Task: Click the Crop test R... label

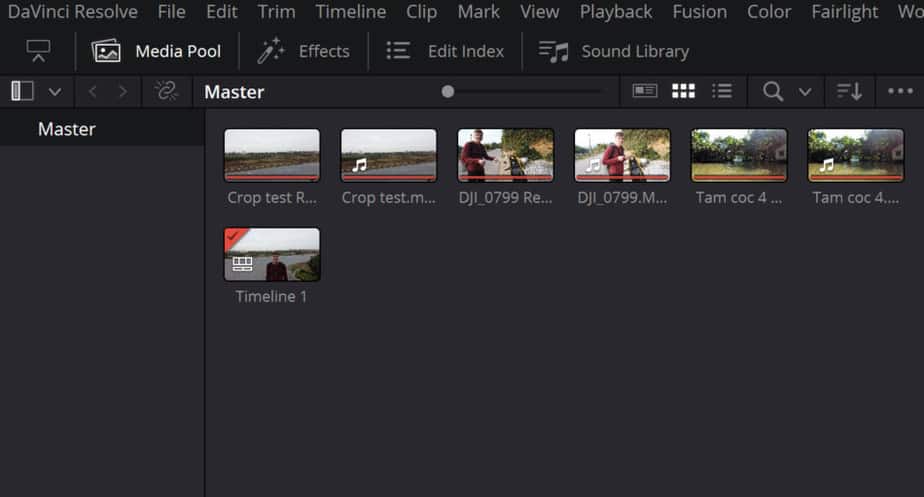Action: point(272,198)
